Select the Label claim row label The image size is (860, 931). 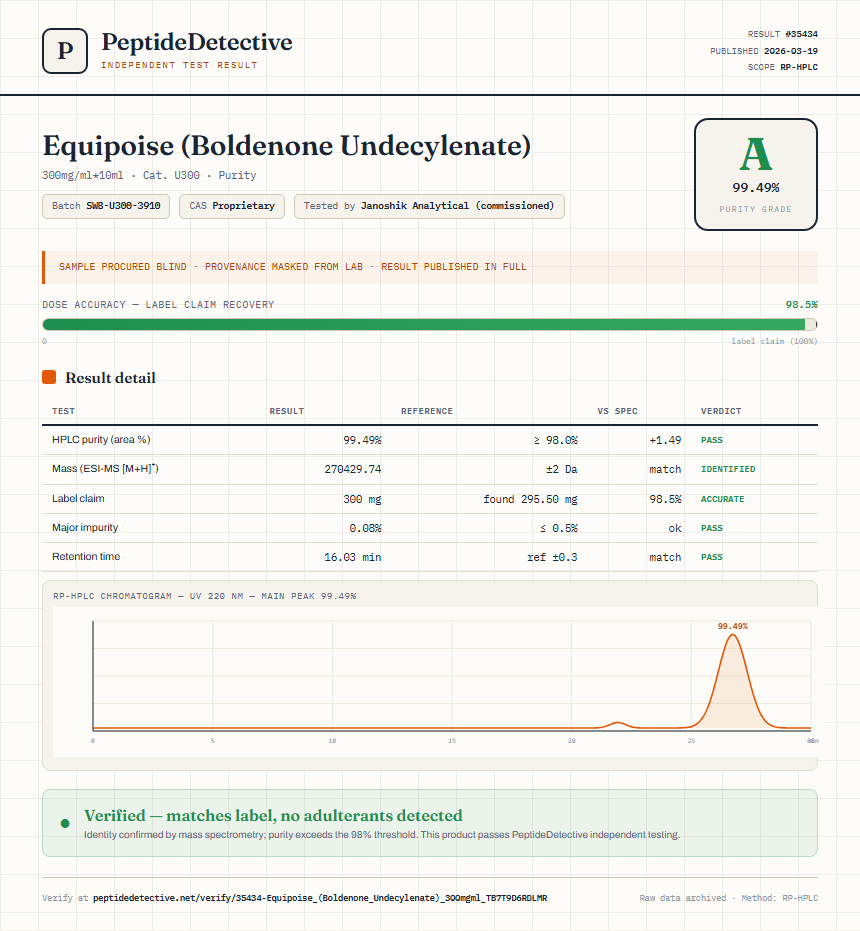pos(78,498)
